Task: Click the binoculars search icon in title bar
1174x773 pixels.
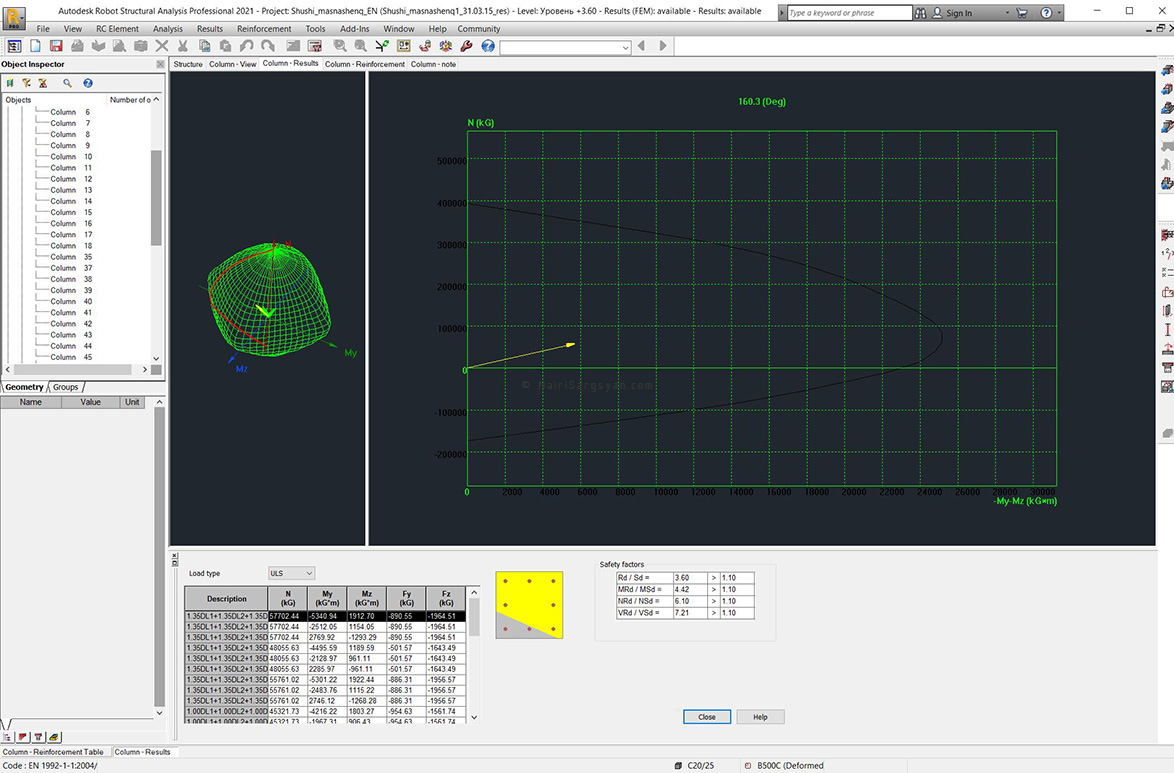Action: [920, 13]
